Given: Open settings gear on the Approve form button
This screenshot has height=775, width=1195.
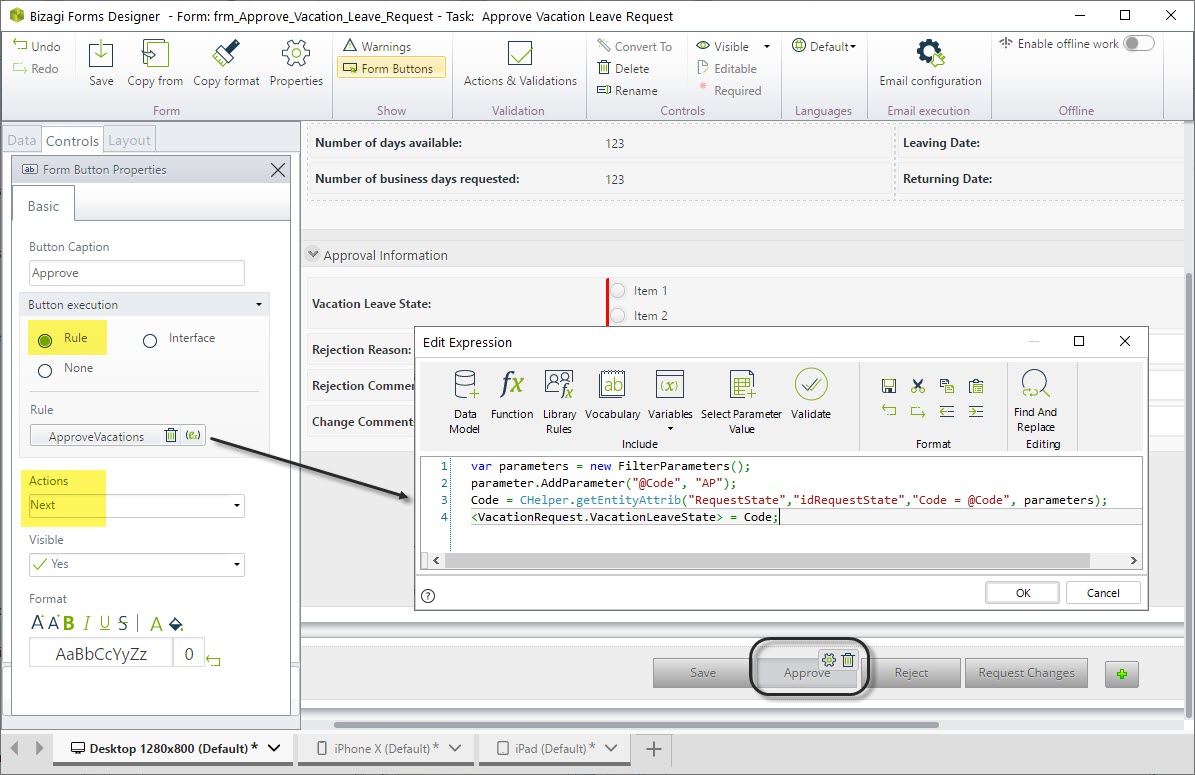Looking at the screenshot, I should coord(828,660).
